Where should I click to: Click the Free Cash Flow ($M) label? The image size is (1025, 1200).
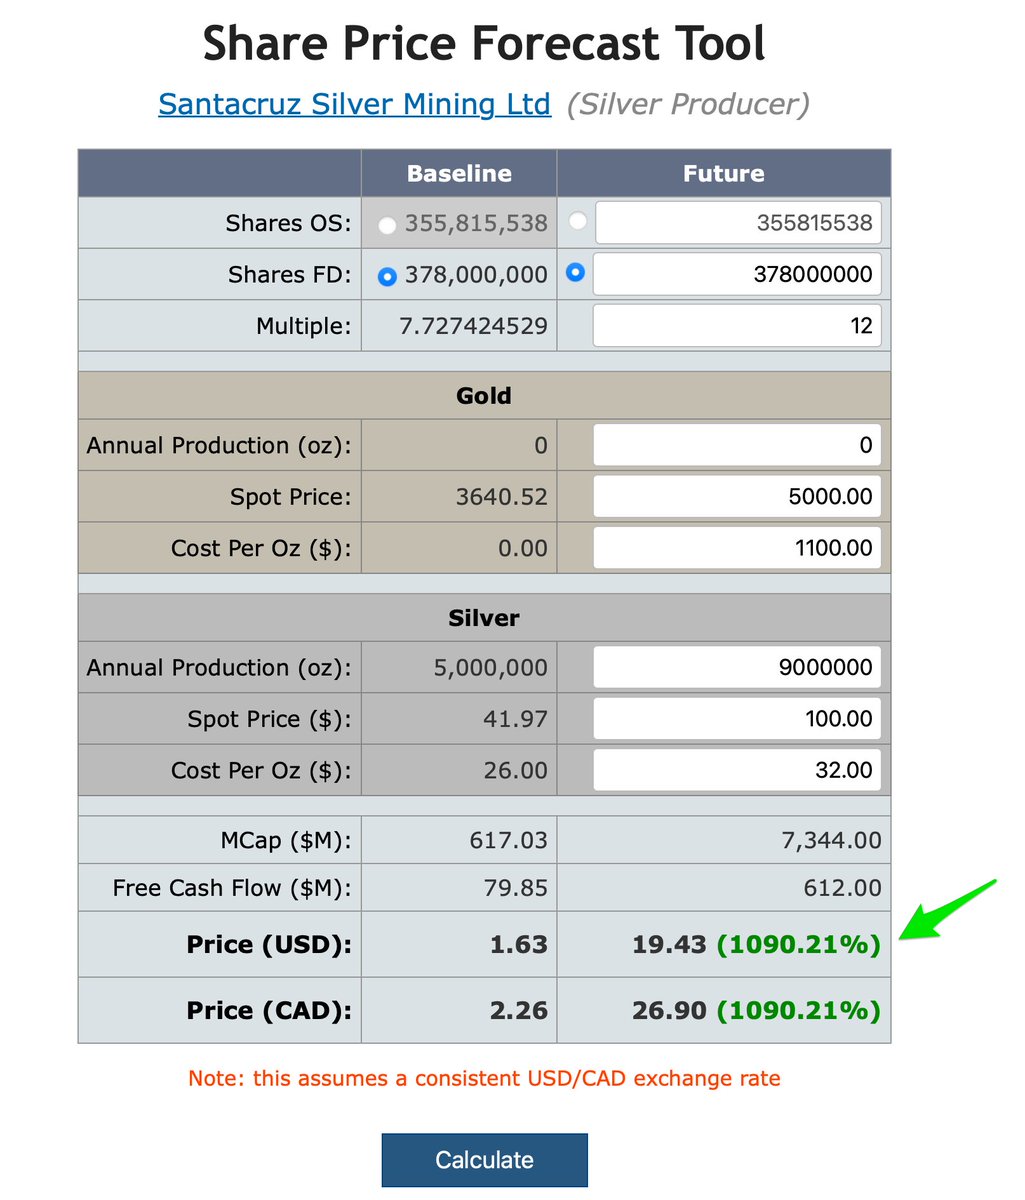pyautogui.click(x=232, y=888)
